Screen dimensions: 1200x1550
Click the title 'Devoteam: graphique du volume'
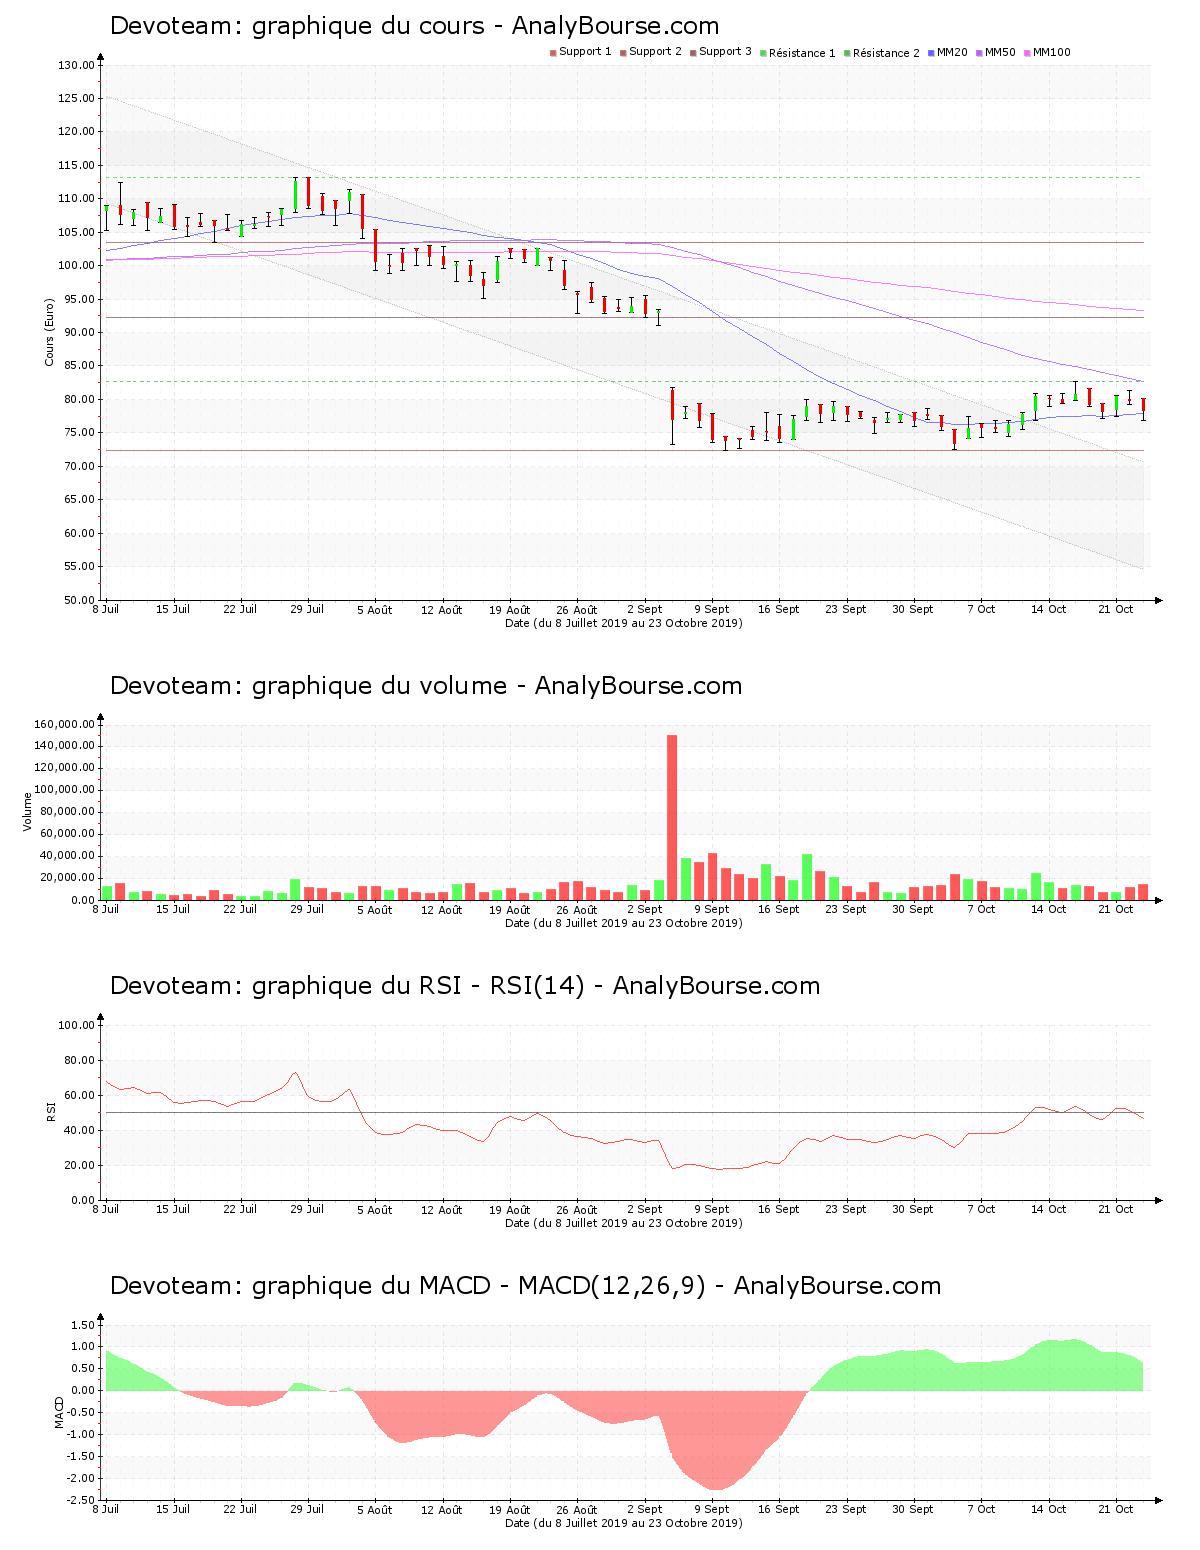pyautogui.click(x=309, y=686)
